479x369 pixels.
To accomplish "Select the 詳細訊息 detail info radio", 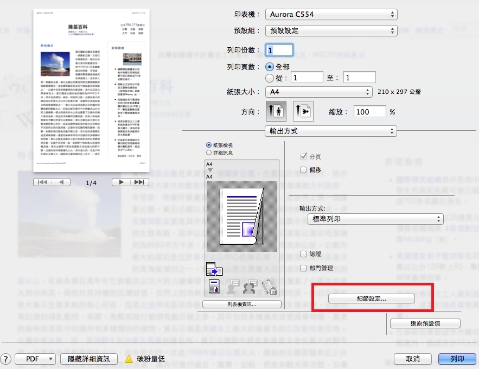I will [209, 153].
